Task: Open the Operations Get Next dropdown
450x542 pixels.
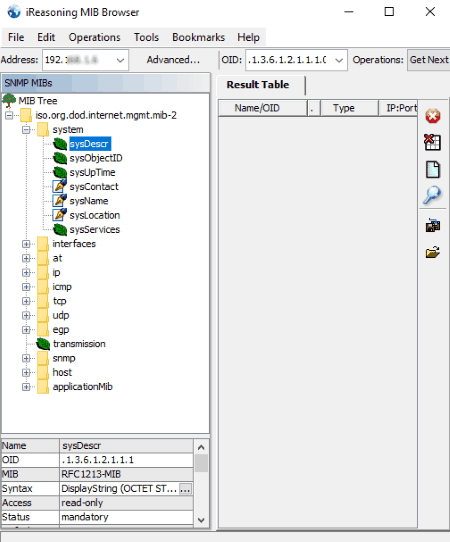Action: tap(429, 60)
